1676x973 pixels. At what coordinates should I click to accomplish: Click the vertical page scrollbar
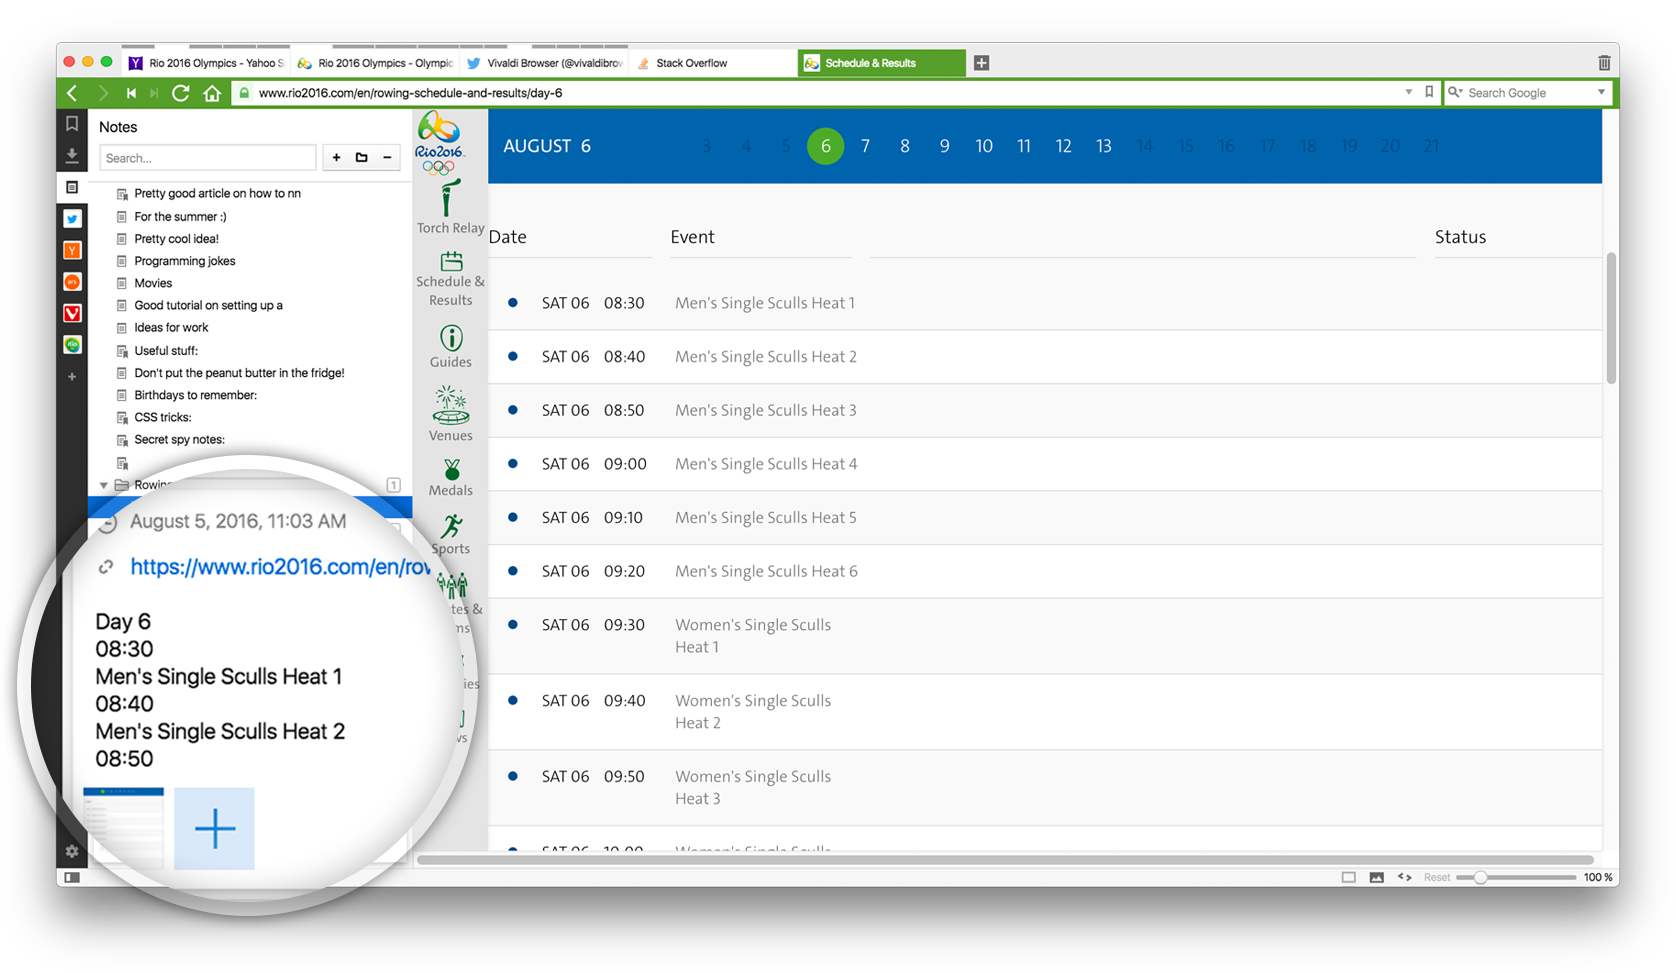tap(1610, 318)
